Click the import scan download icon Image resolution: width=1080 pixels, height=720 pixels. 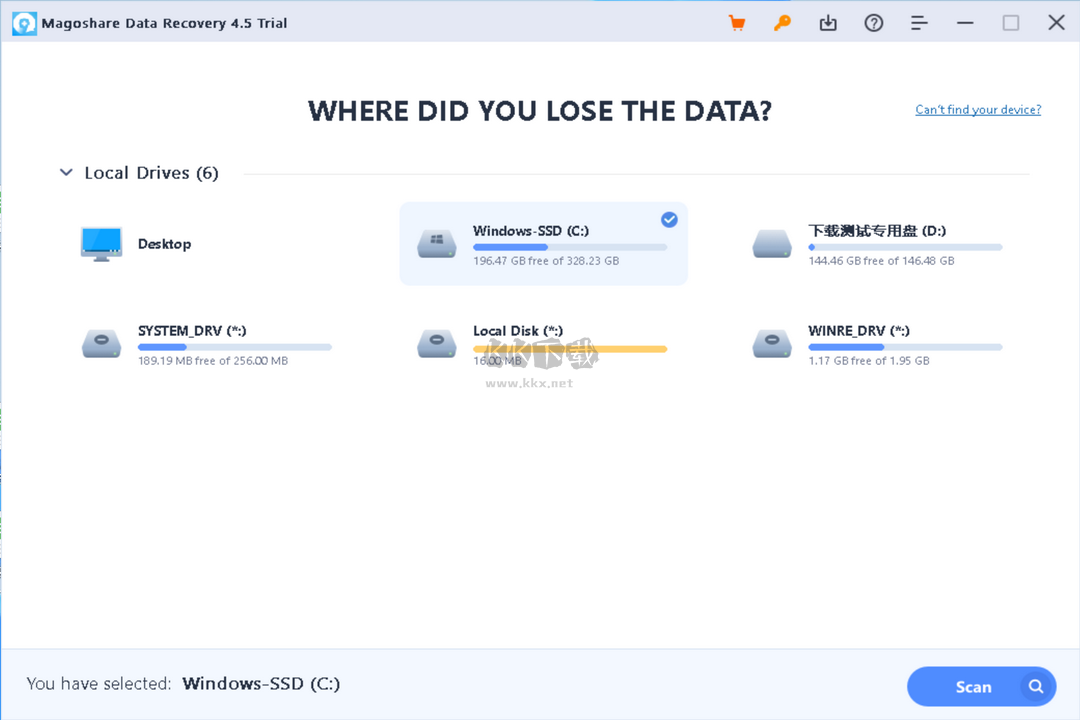click(x=828, y=23)
